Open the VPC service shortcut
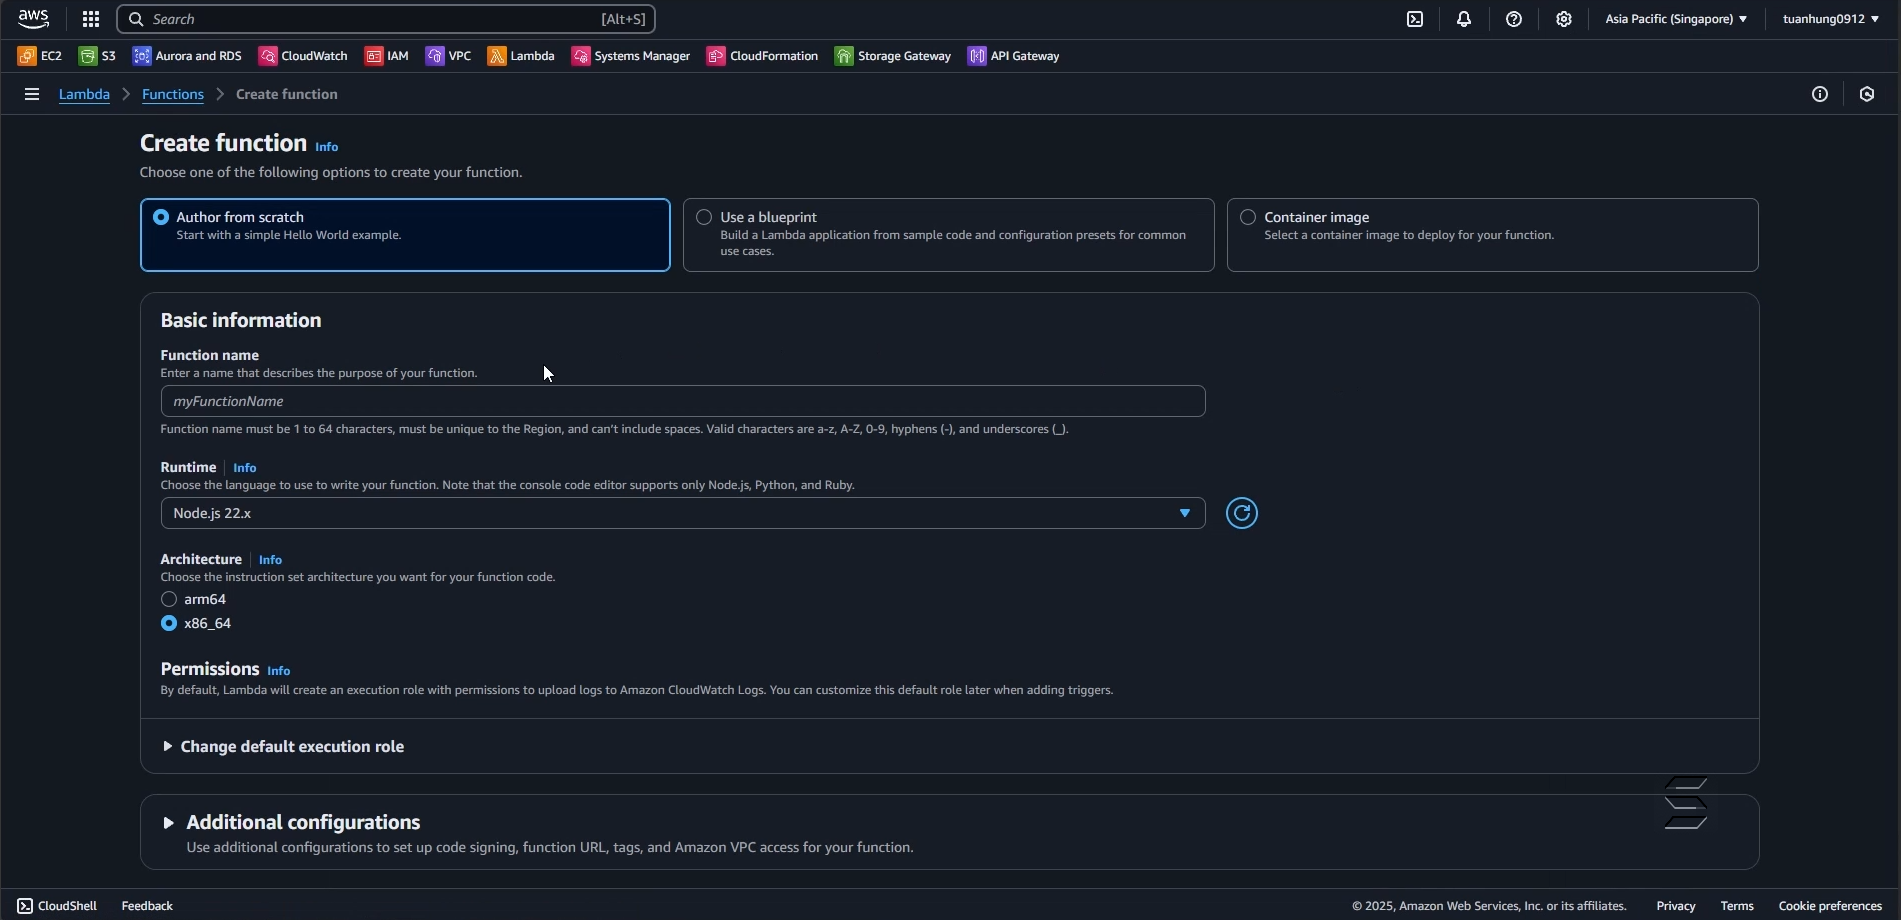 coord(448,56)
